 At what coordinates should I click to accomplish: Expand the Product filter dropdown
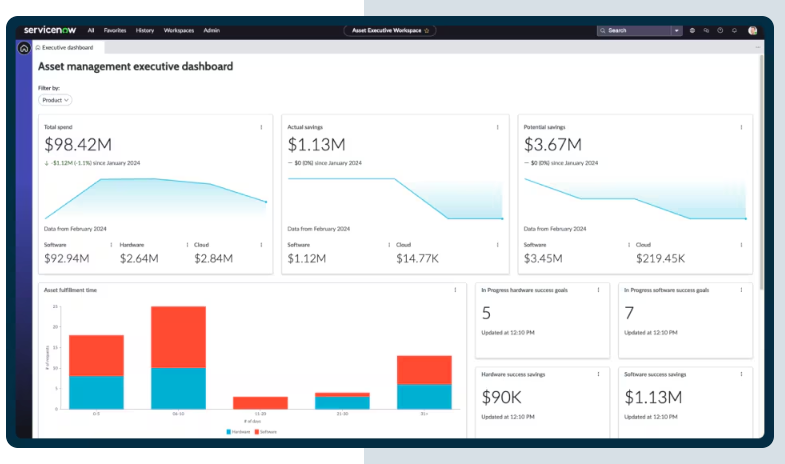[x=55, y=100]
